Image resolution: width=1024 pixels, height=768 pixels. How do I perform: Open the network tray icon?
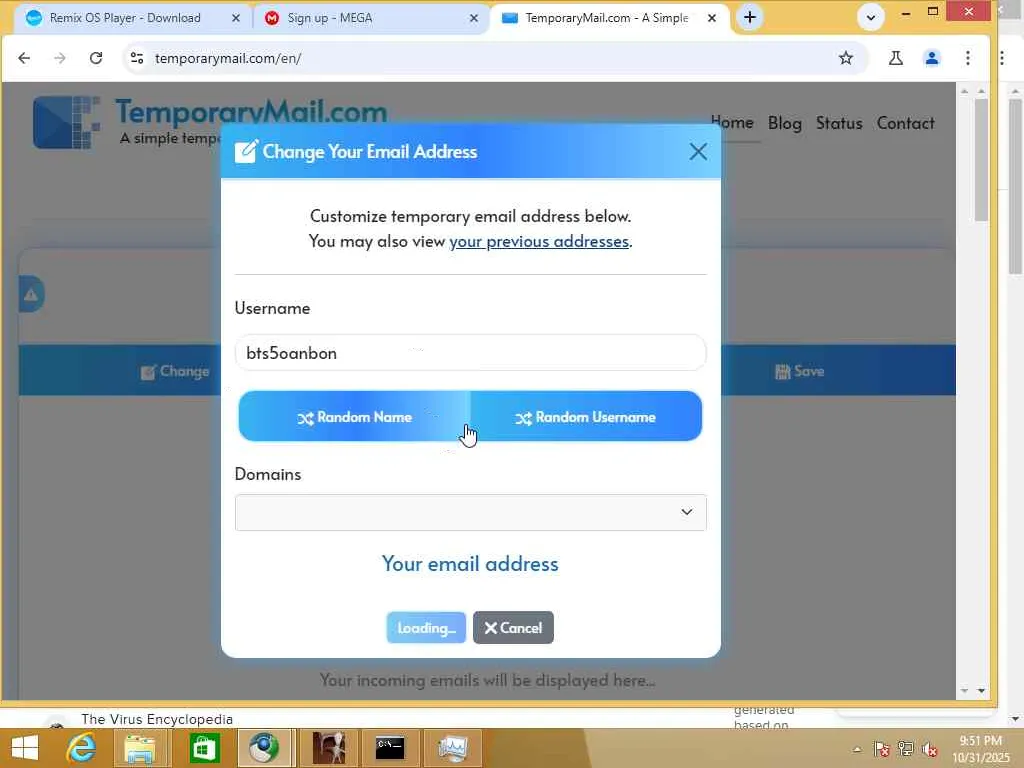coord(906,749)
